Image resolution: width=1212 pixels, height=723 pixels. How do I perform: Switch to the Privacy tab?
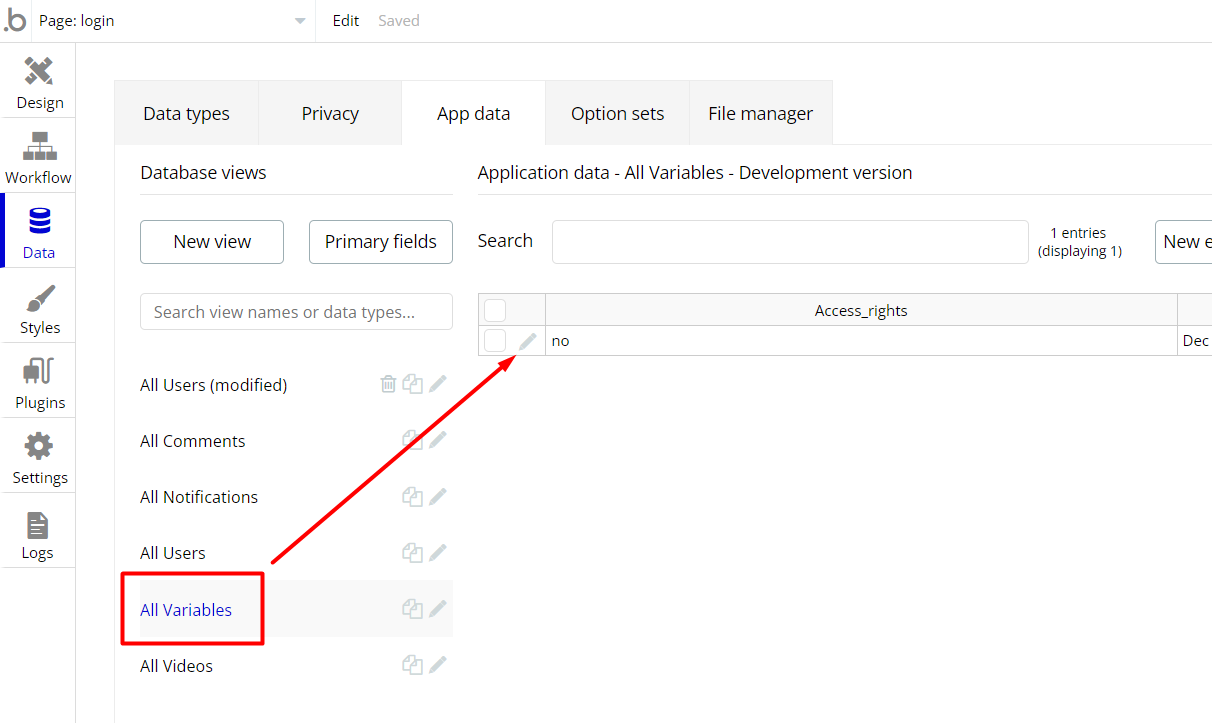330,114
